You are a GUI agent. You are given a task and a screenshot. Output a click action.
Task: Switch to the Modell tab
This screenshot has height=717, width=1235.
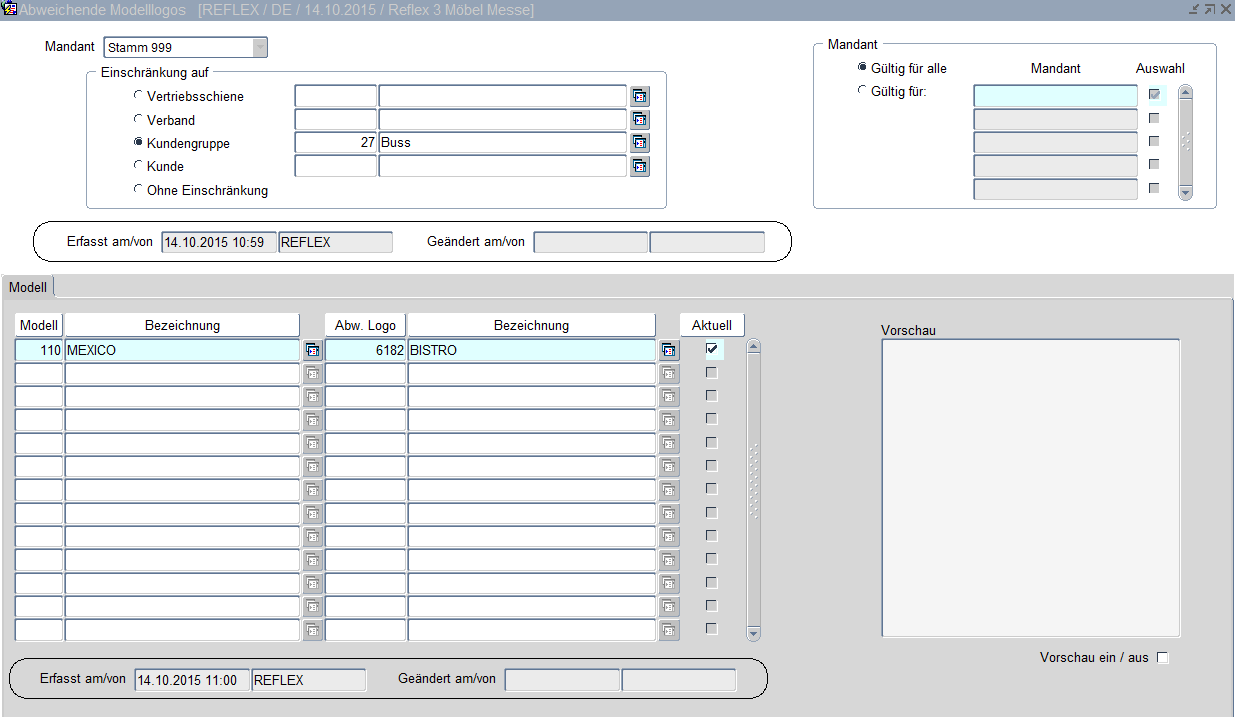click(x=28, y=287)
